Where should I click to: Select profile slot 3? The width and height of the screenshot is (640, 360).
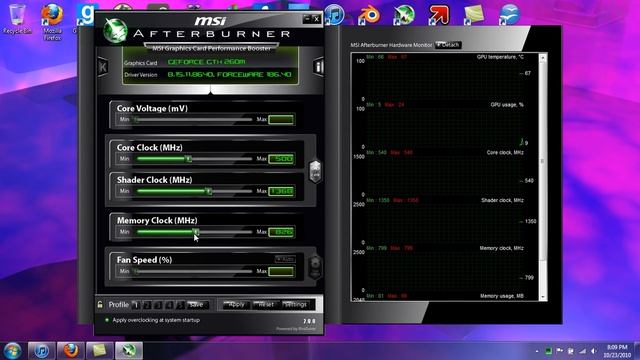pos(158,305)
